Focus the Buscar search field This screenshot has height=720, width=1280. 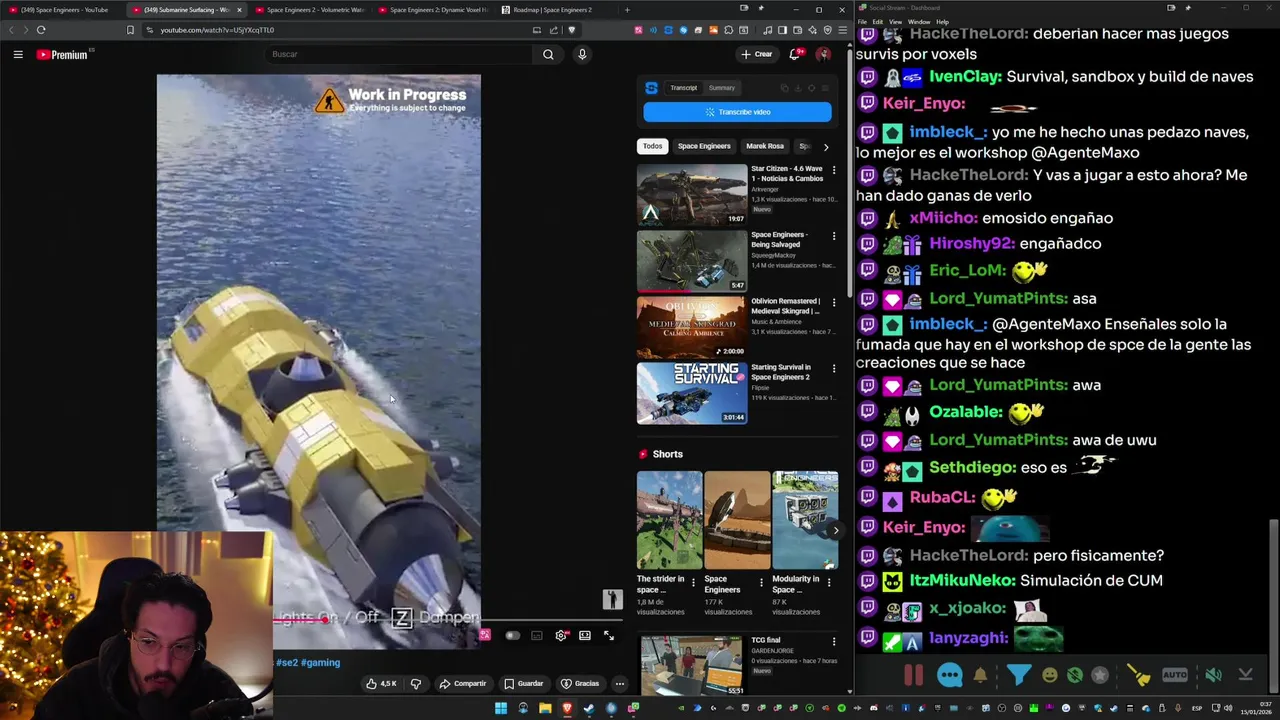400,54
